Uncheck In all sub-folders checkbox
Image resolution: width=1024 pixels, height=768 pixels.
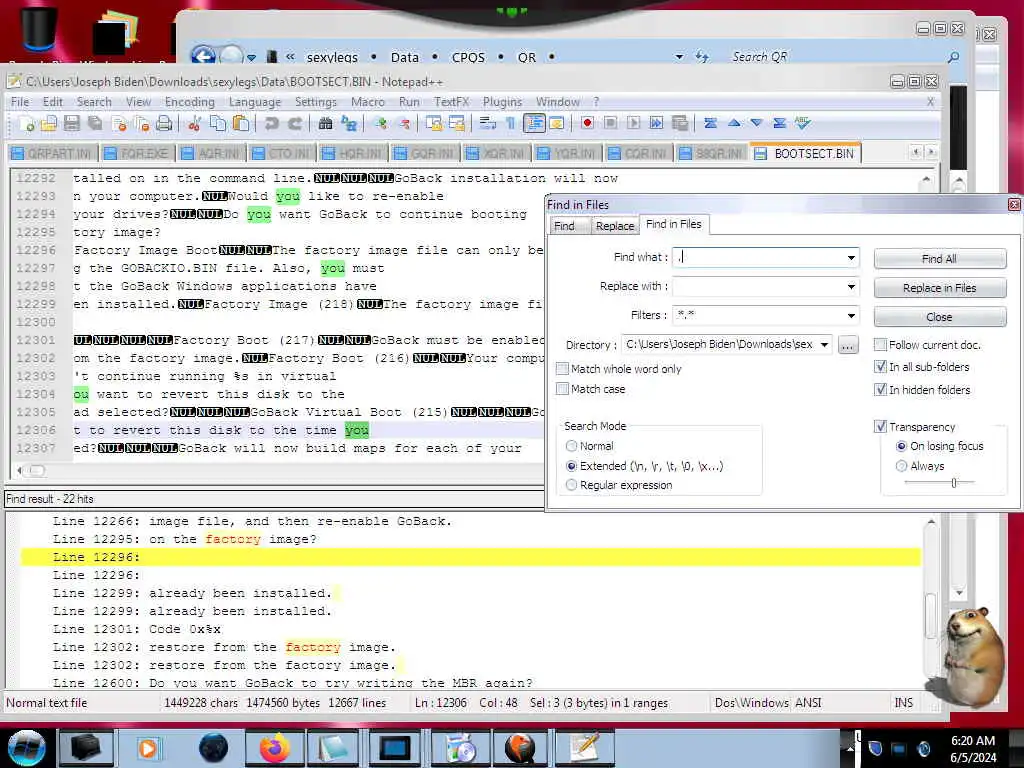point(880,367)
